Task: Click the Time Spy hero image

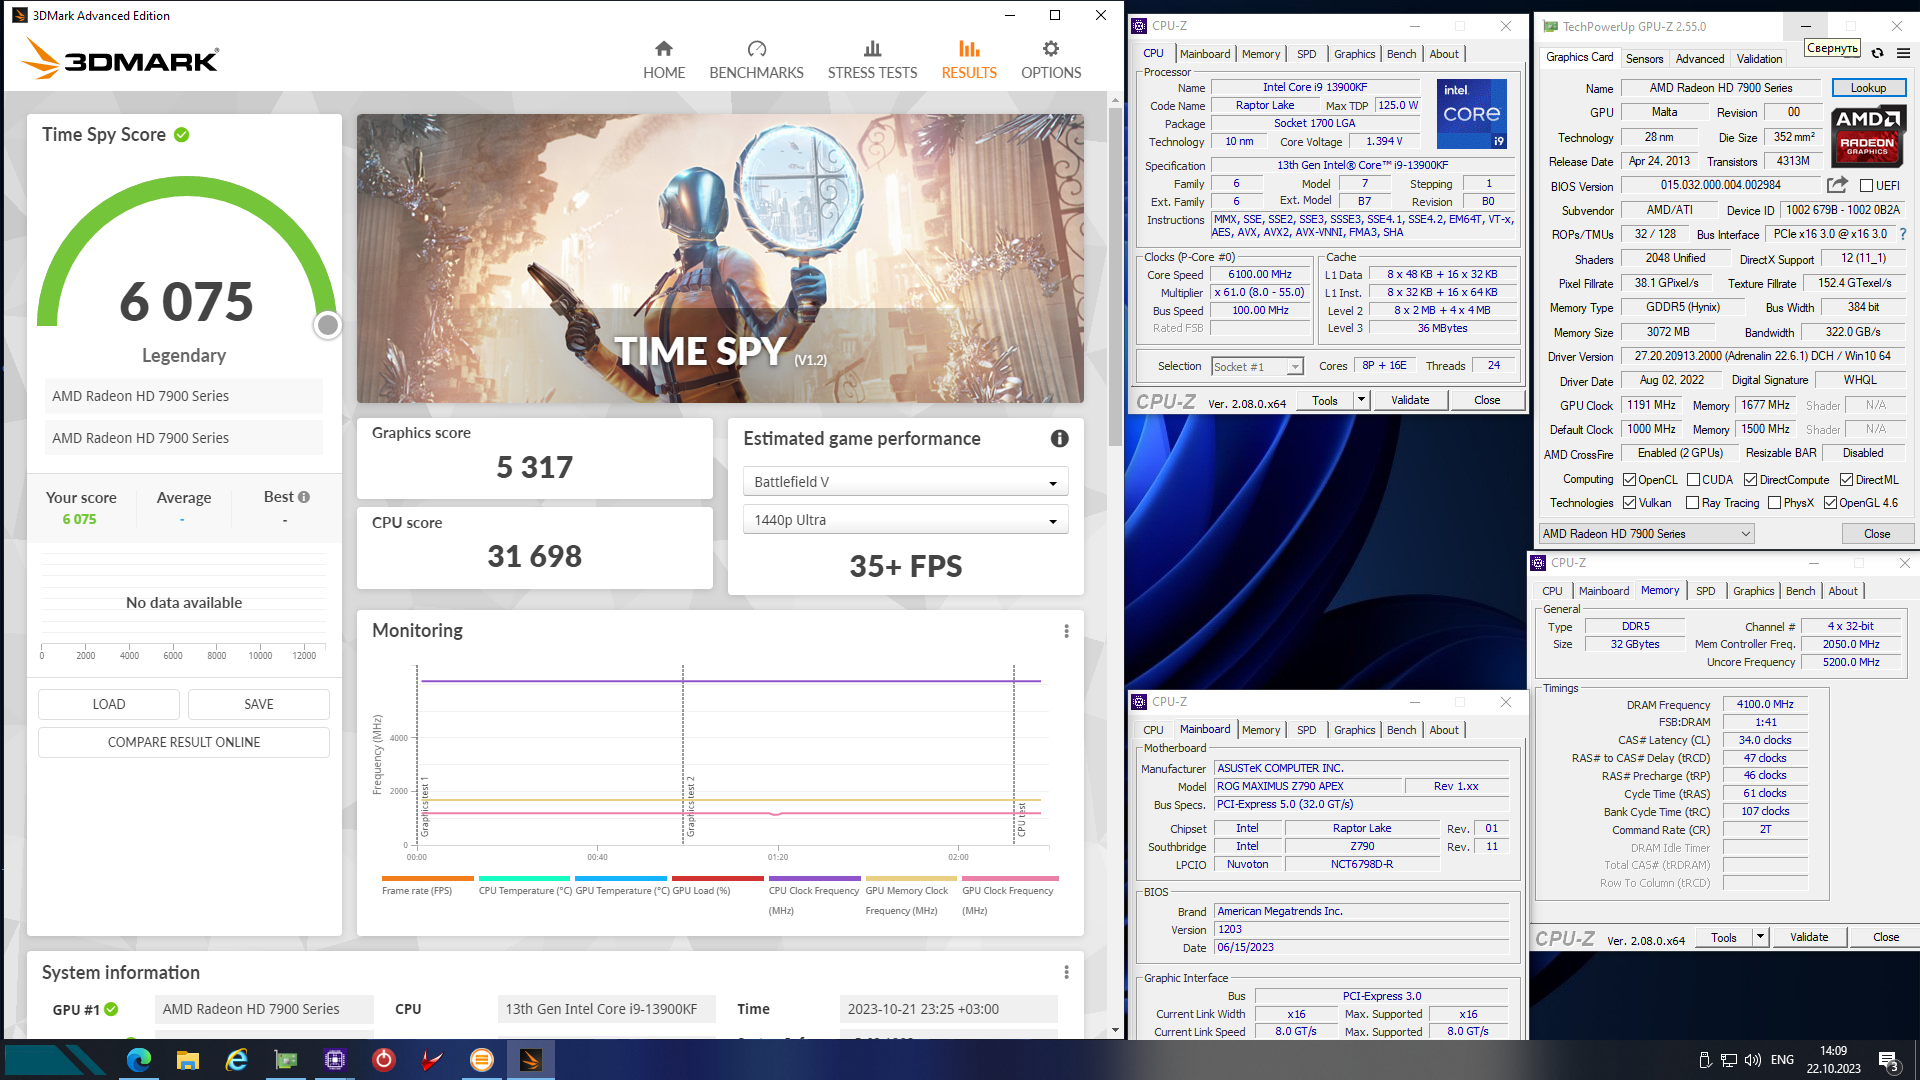Action: click(x=720, y=258)
